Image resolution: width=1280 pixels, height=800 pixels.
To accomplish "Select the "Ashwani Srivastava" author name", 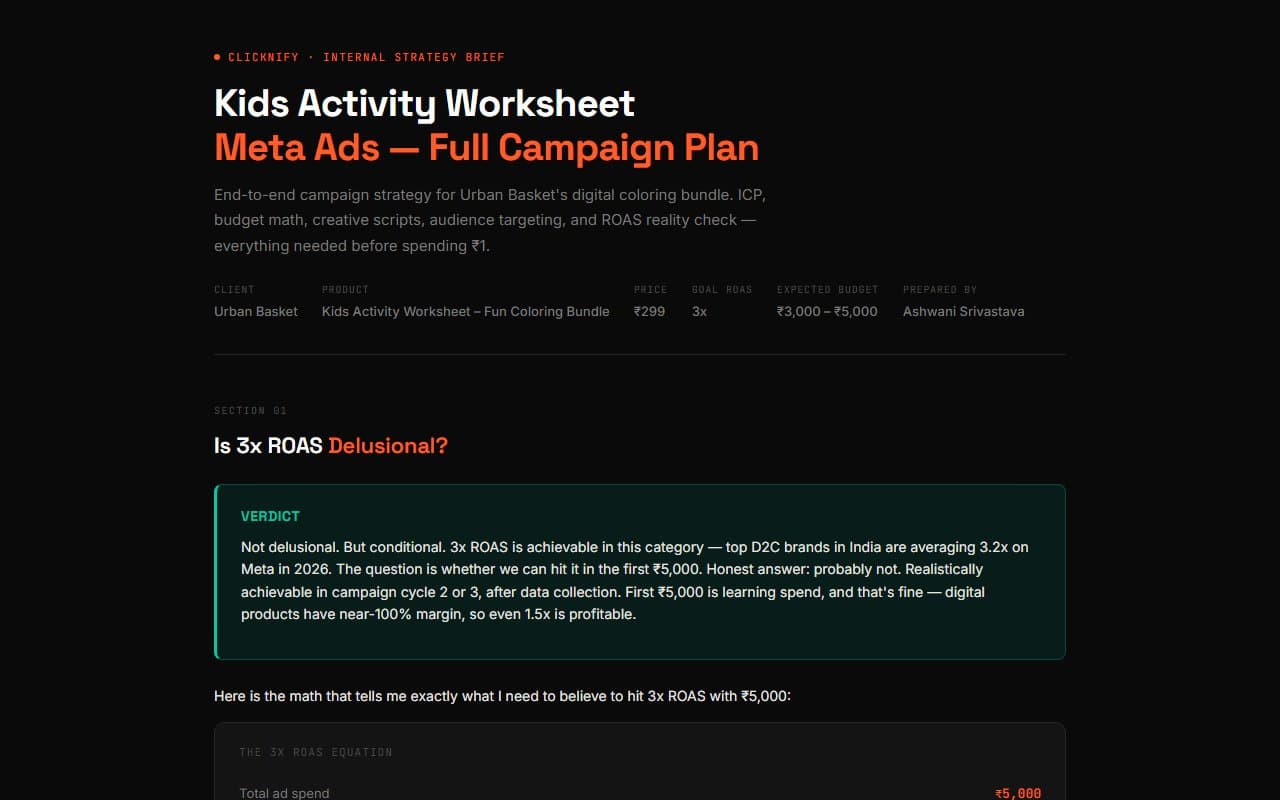I will tap(963, 311).
